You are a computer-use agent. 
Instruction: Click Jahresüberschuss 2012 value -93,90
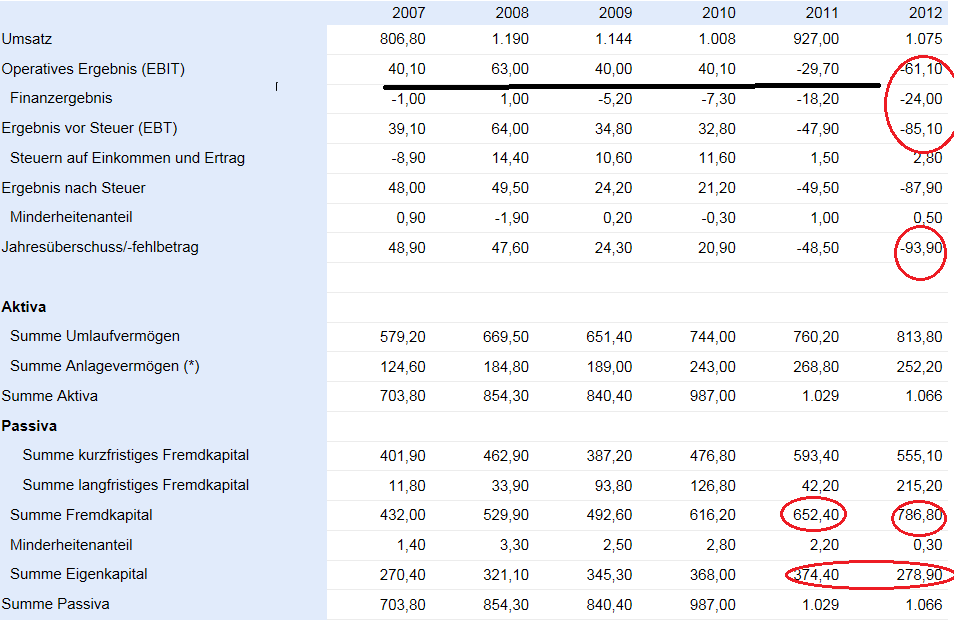pos(921,248)
